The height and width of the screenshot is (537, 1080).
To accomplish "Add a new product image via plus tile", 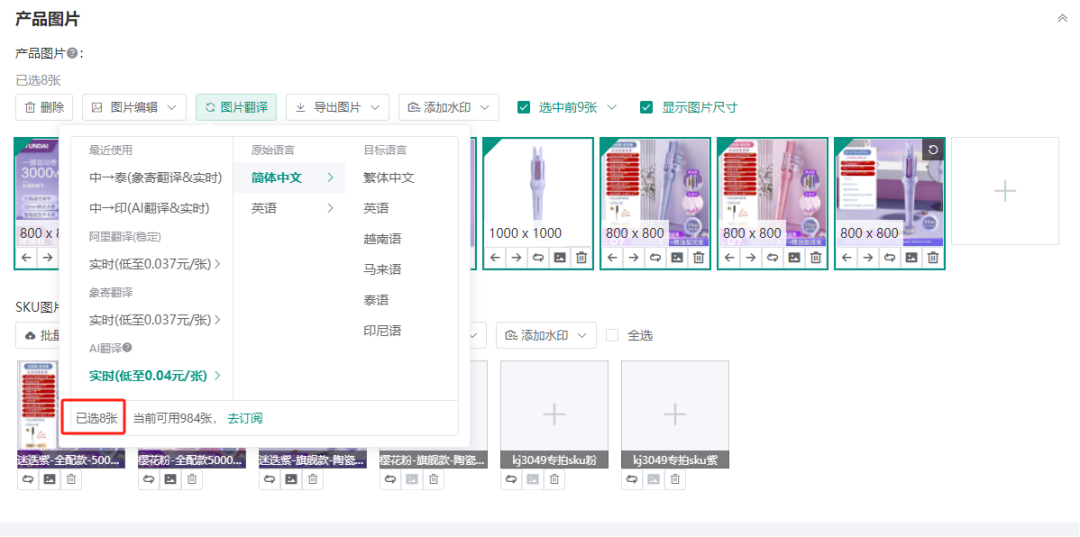I will point(1005,191).
